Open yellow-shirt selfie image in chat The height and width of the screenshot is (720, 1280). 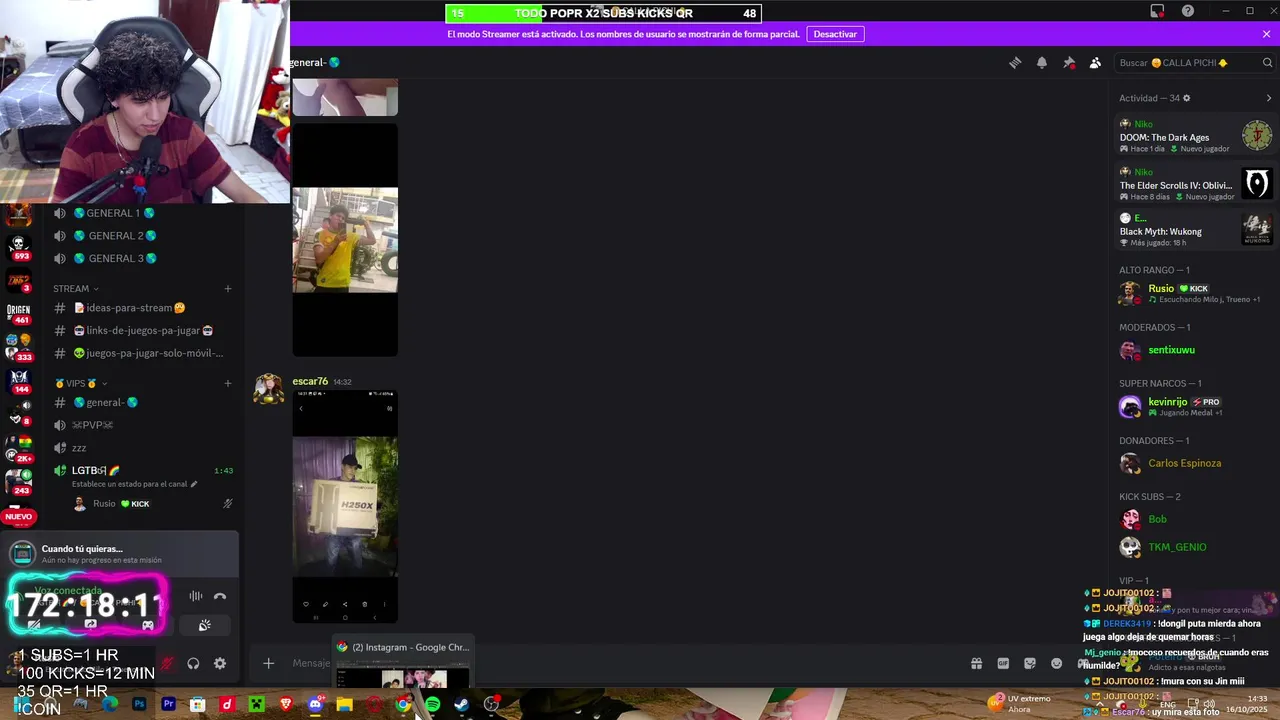click(x=345, y=240)
